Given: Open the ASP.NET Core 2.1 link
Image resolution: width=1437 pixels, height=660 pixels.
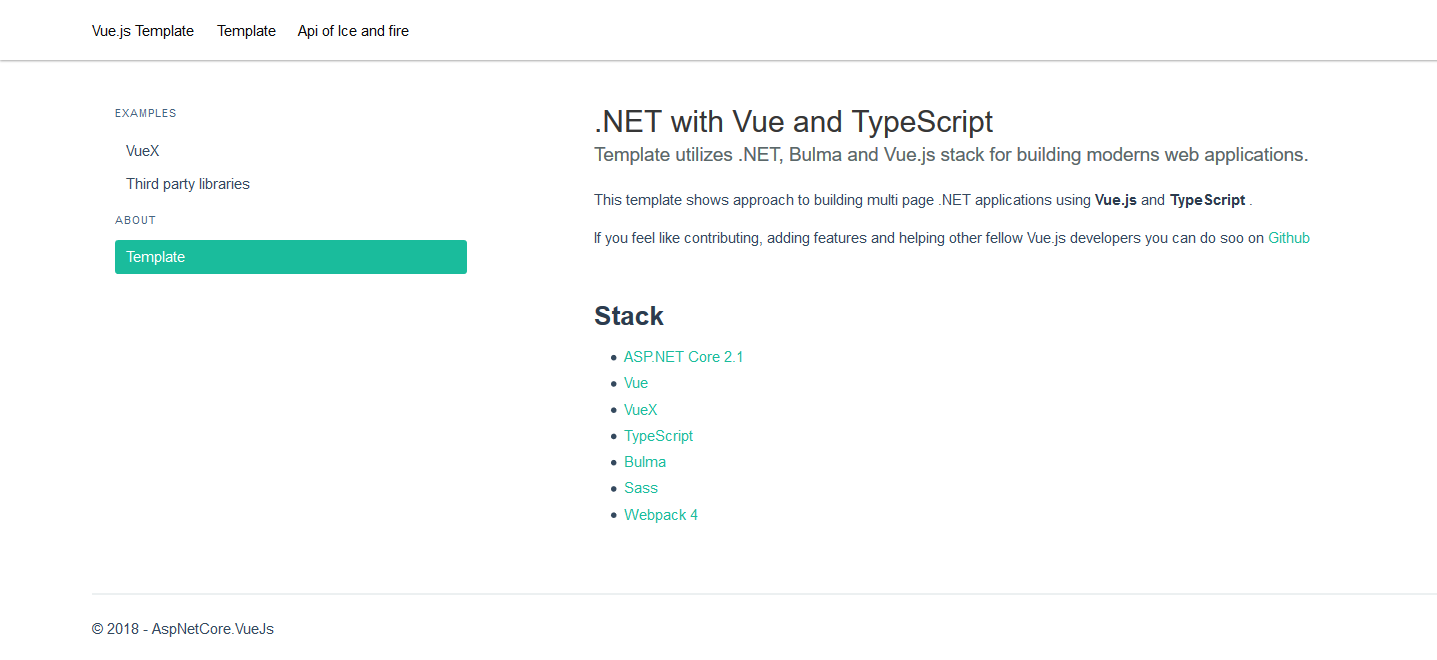Looking at the screenshot, I should coord(683,357).
